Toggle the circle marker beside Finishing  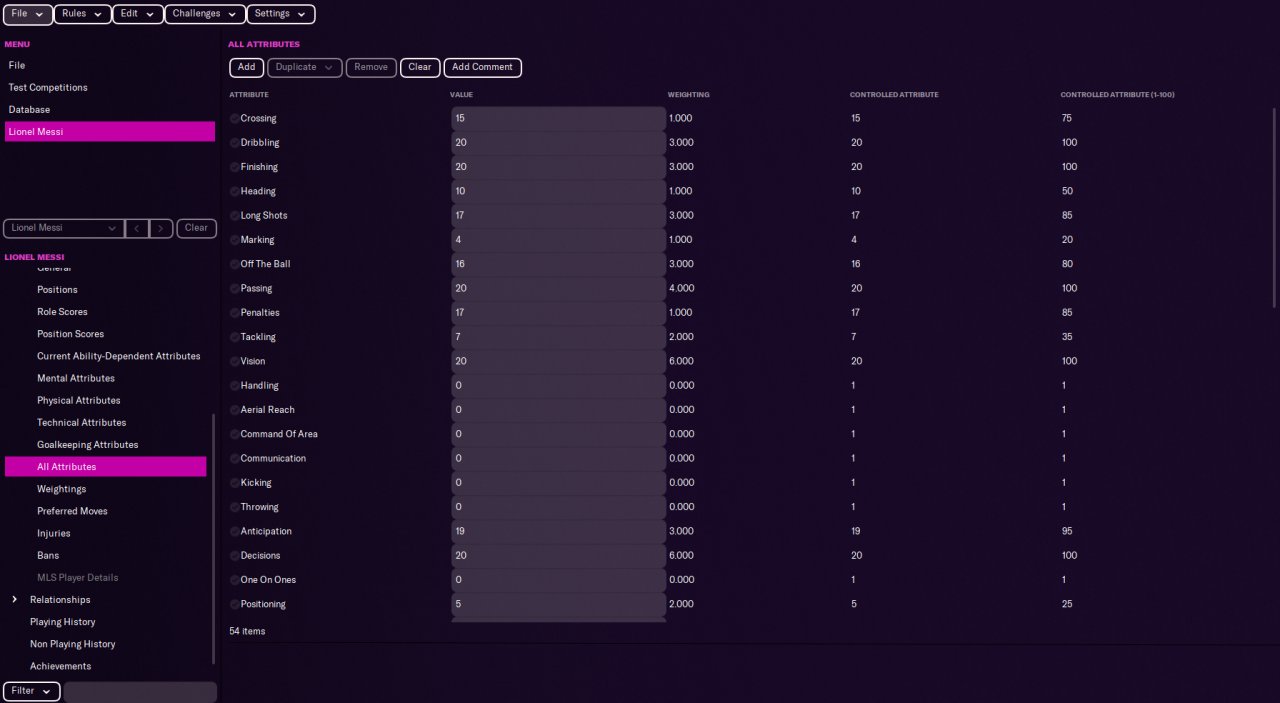(235, 167)
